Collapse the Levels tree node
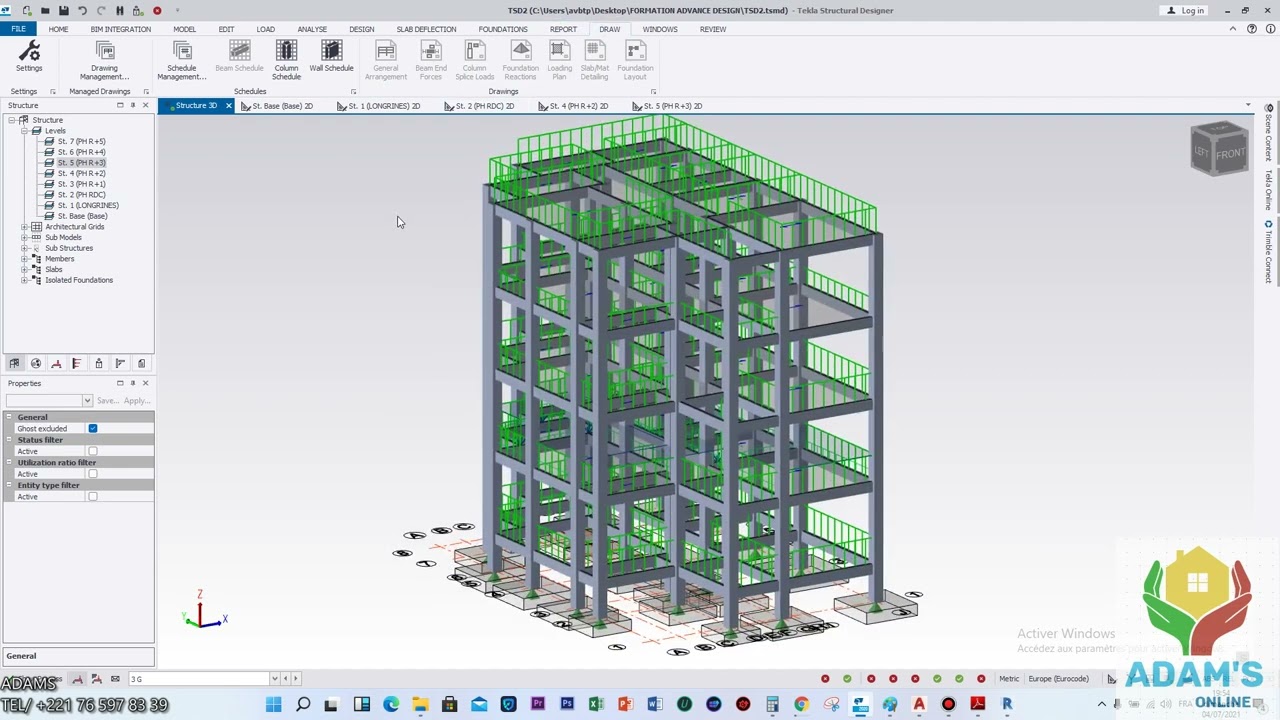 (x=24, y=131)
